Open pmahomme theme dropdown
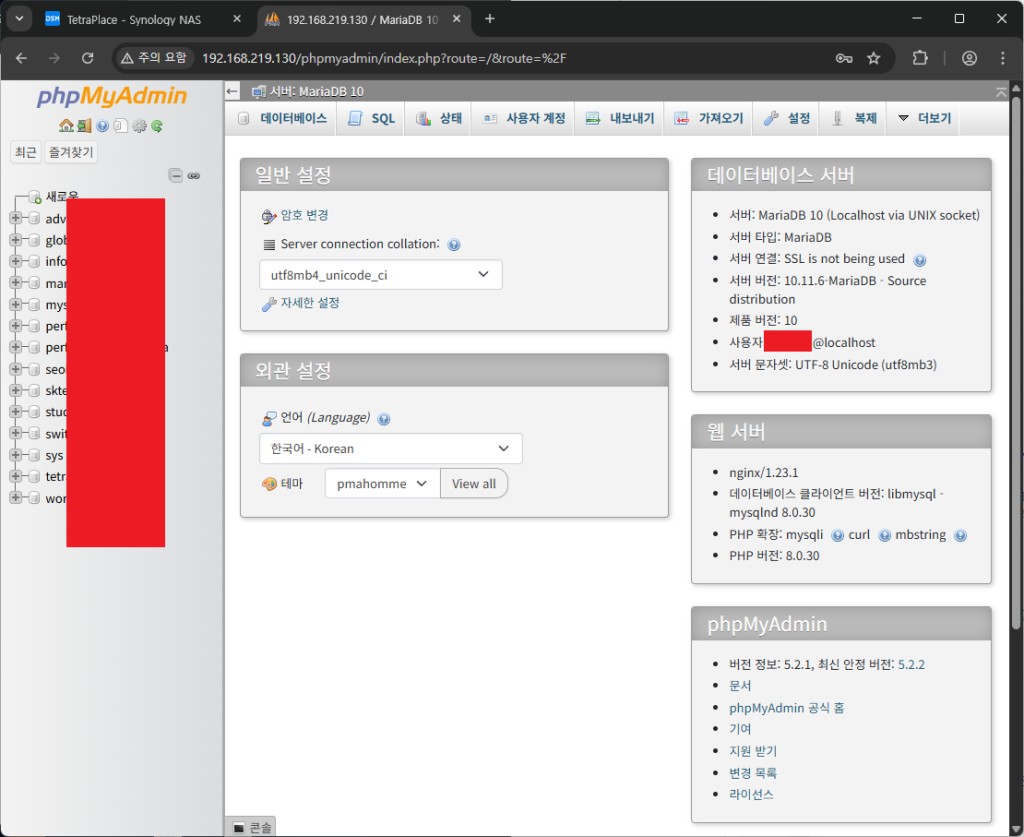This screenshot has width=1024, height=837. pyautogui.click(x=382, y=484)
